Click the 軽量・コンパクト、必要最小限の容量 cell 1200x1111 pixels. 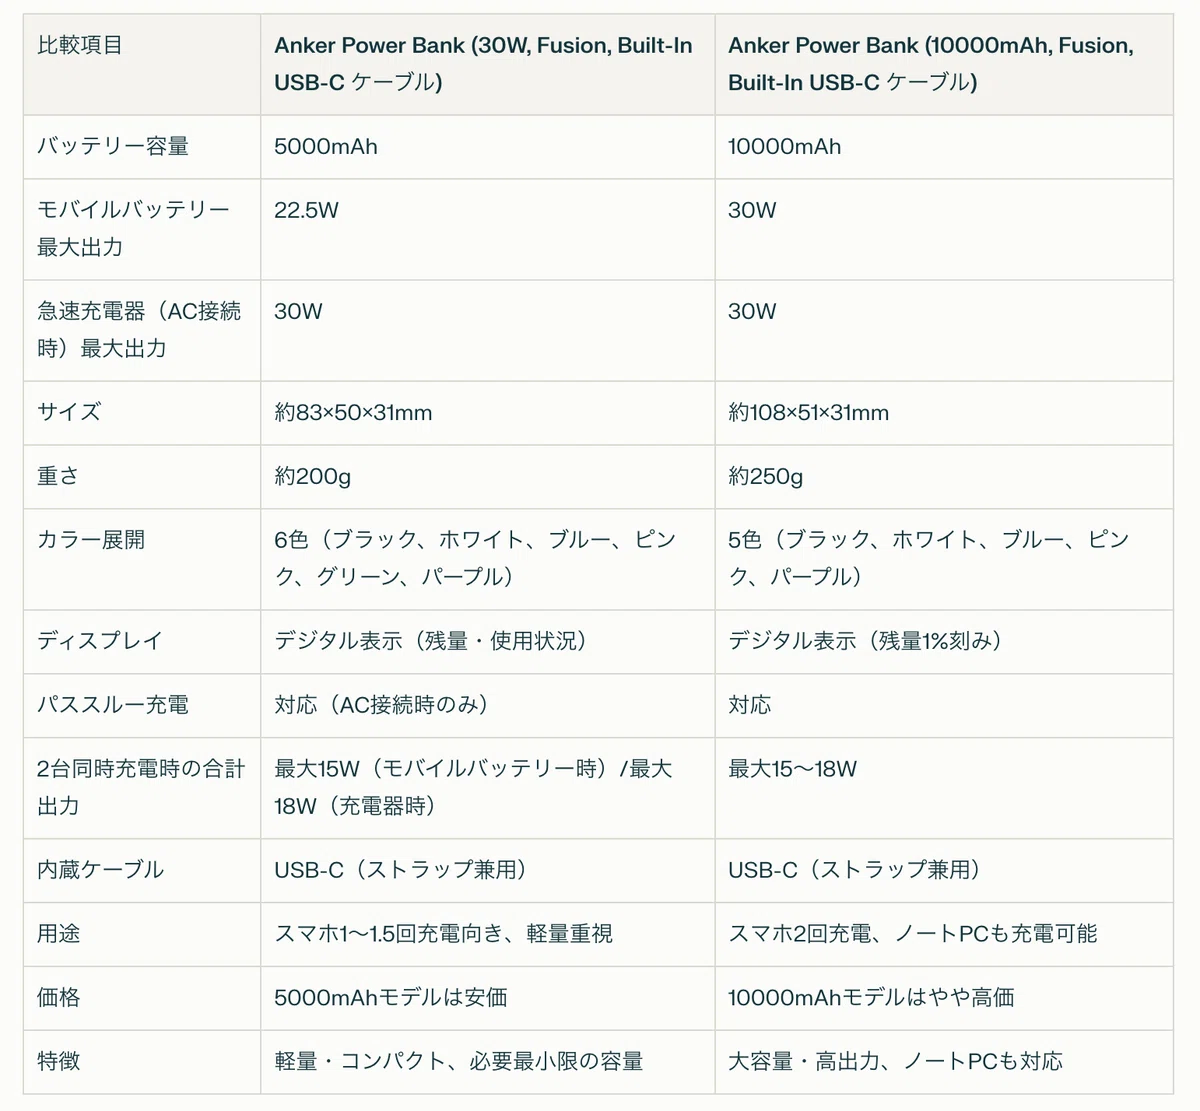(x=488, y=1062)
